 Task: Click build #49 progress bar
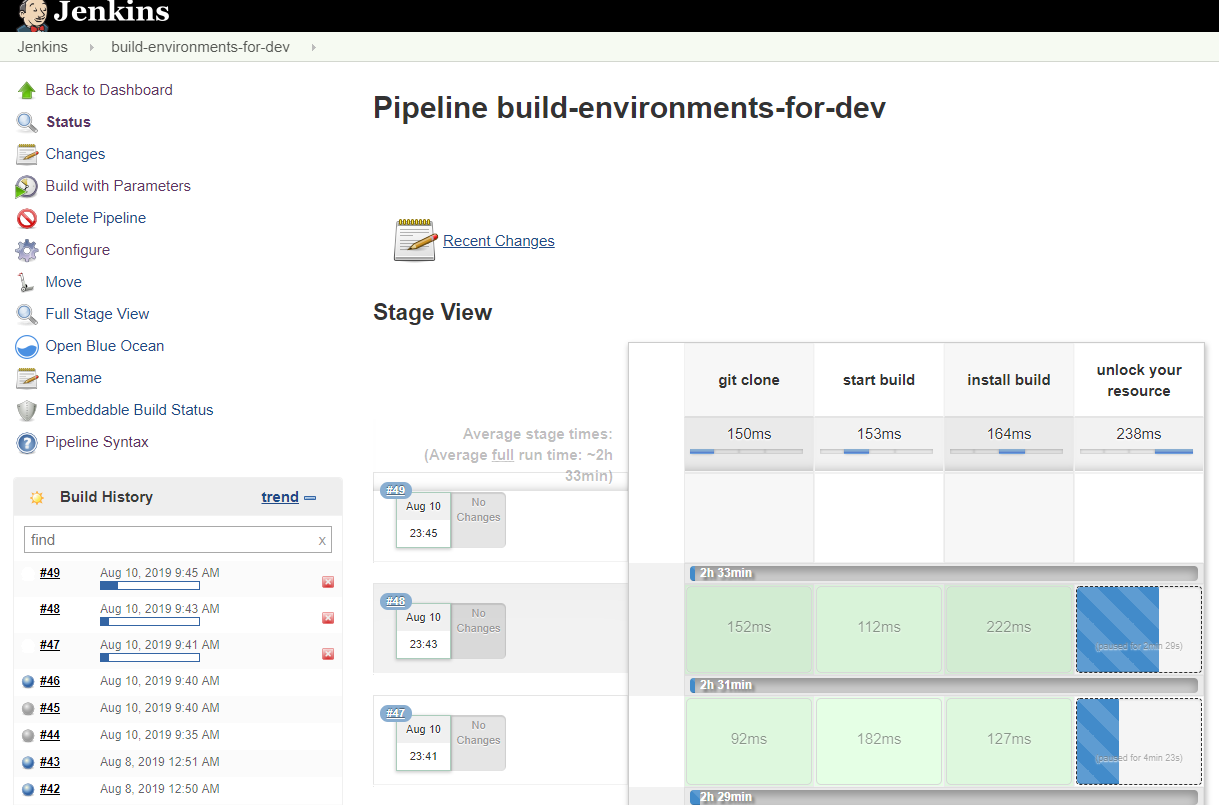pyautogui.click(x=150, y=586)
